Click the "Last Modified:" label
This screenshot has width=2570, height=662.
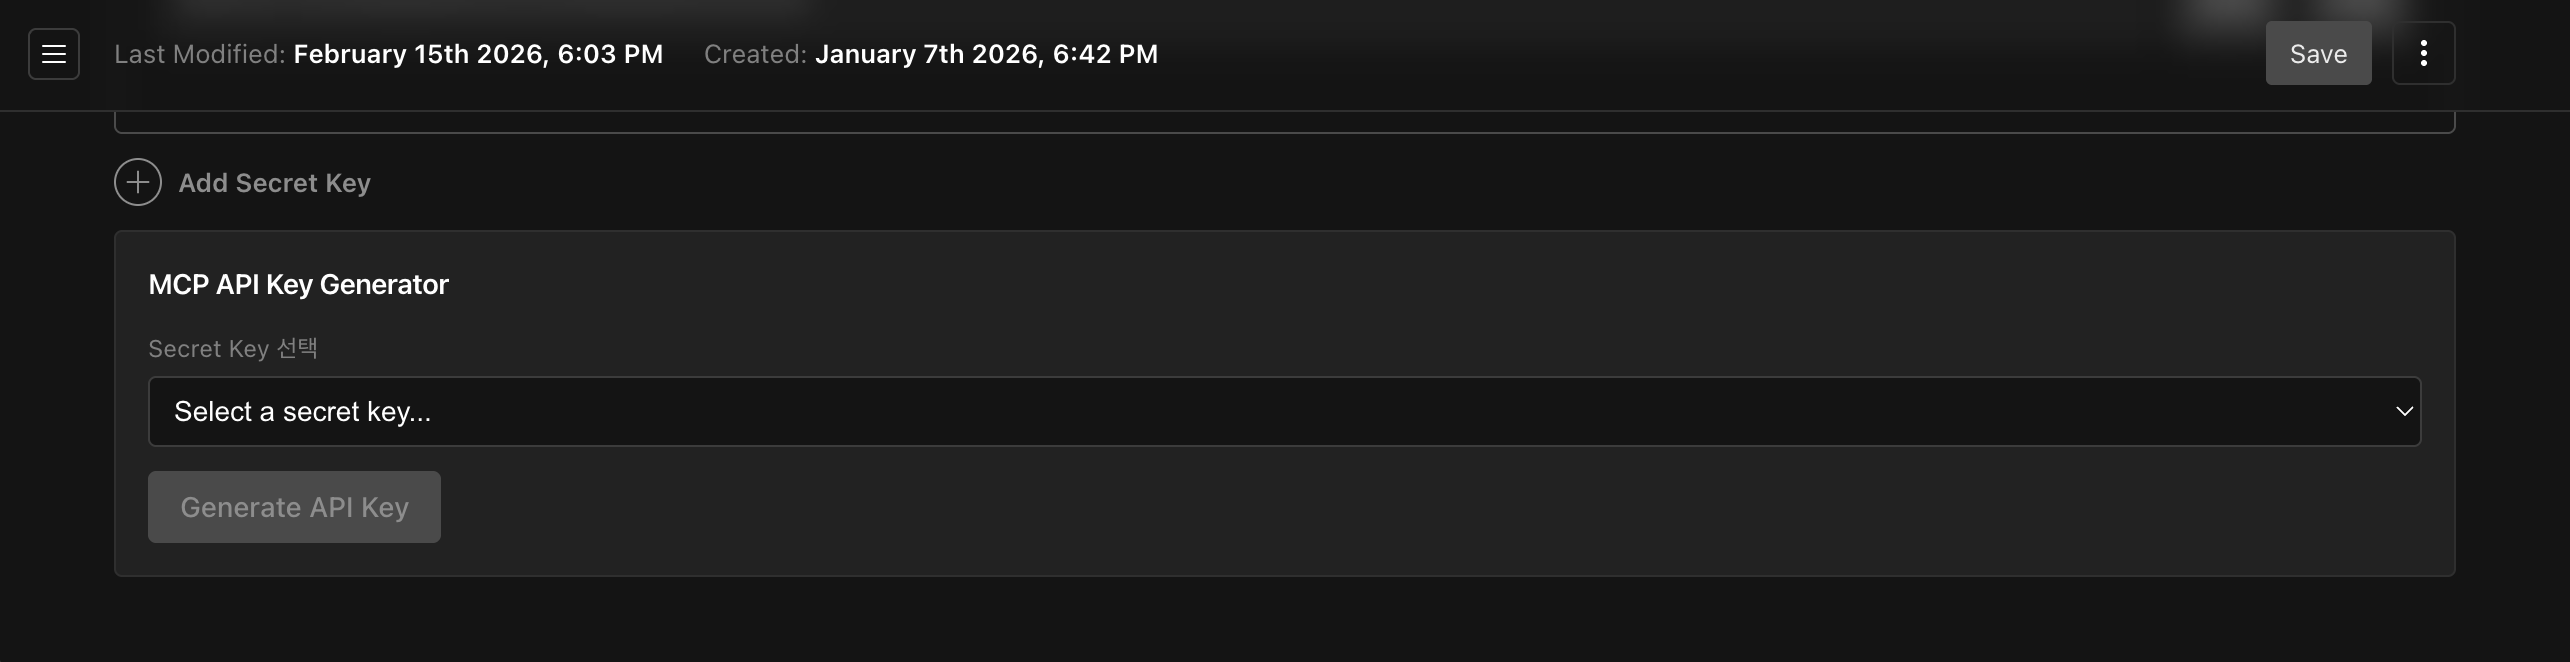(200, 54)
